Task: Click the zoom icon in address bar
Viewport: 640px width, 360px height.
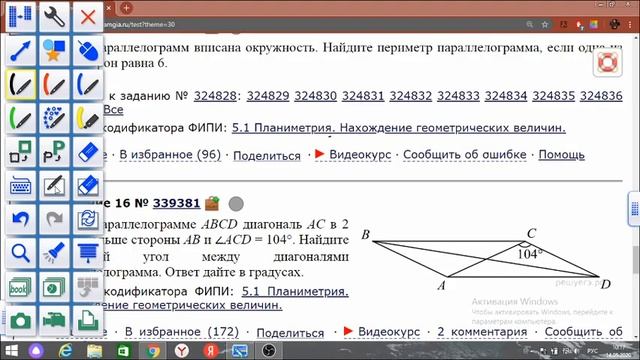Action: 529,24
